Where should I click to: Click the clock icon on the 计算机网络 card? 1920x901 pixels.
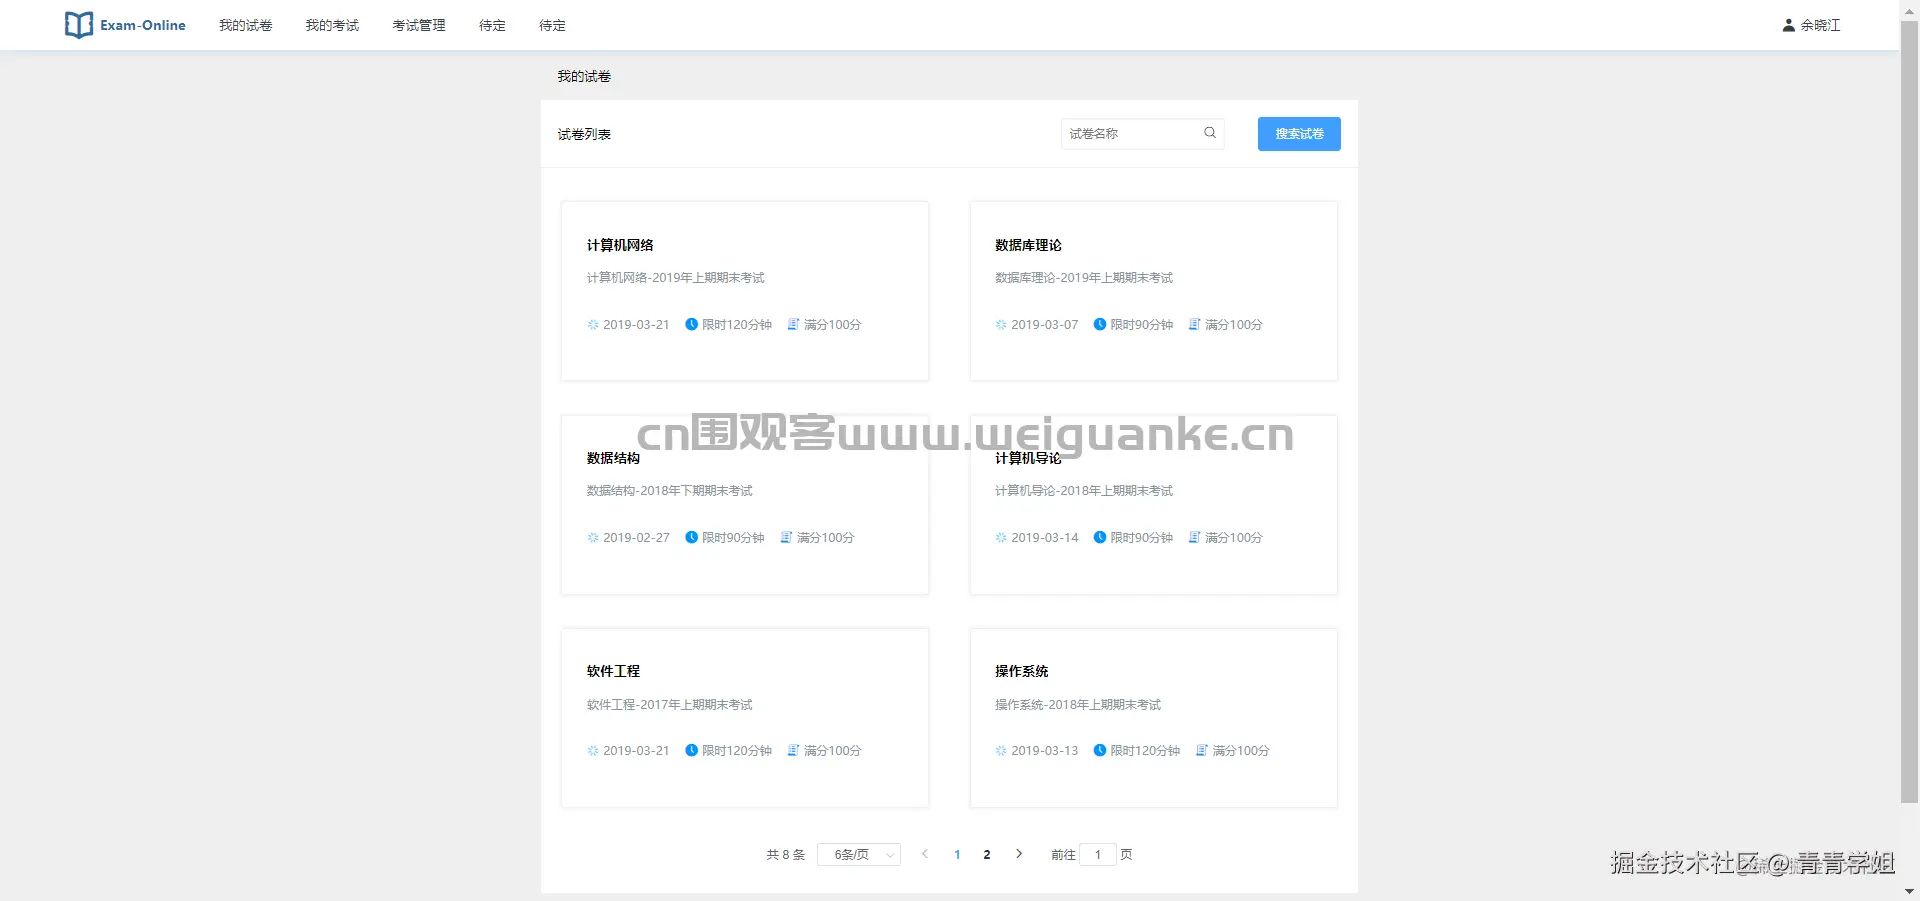pyautogui.click(x=691, y=325)
